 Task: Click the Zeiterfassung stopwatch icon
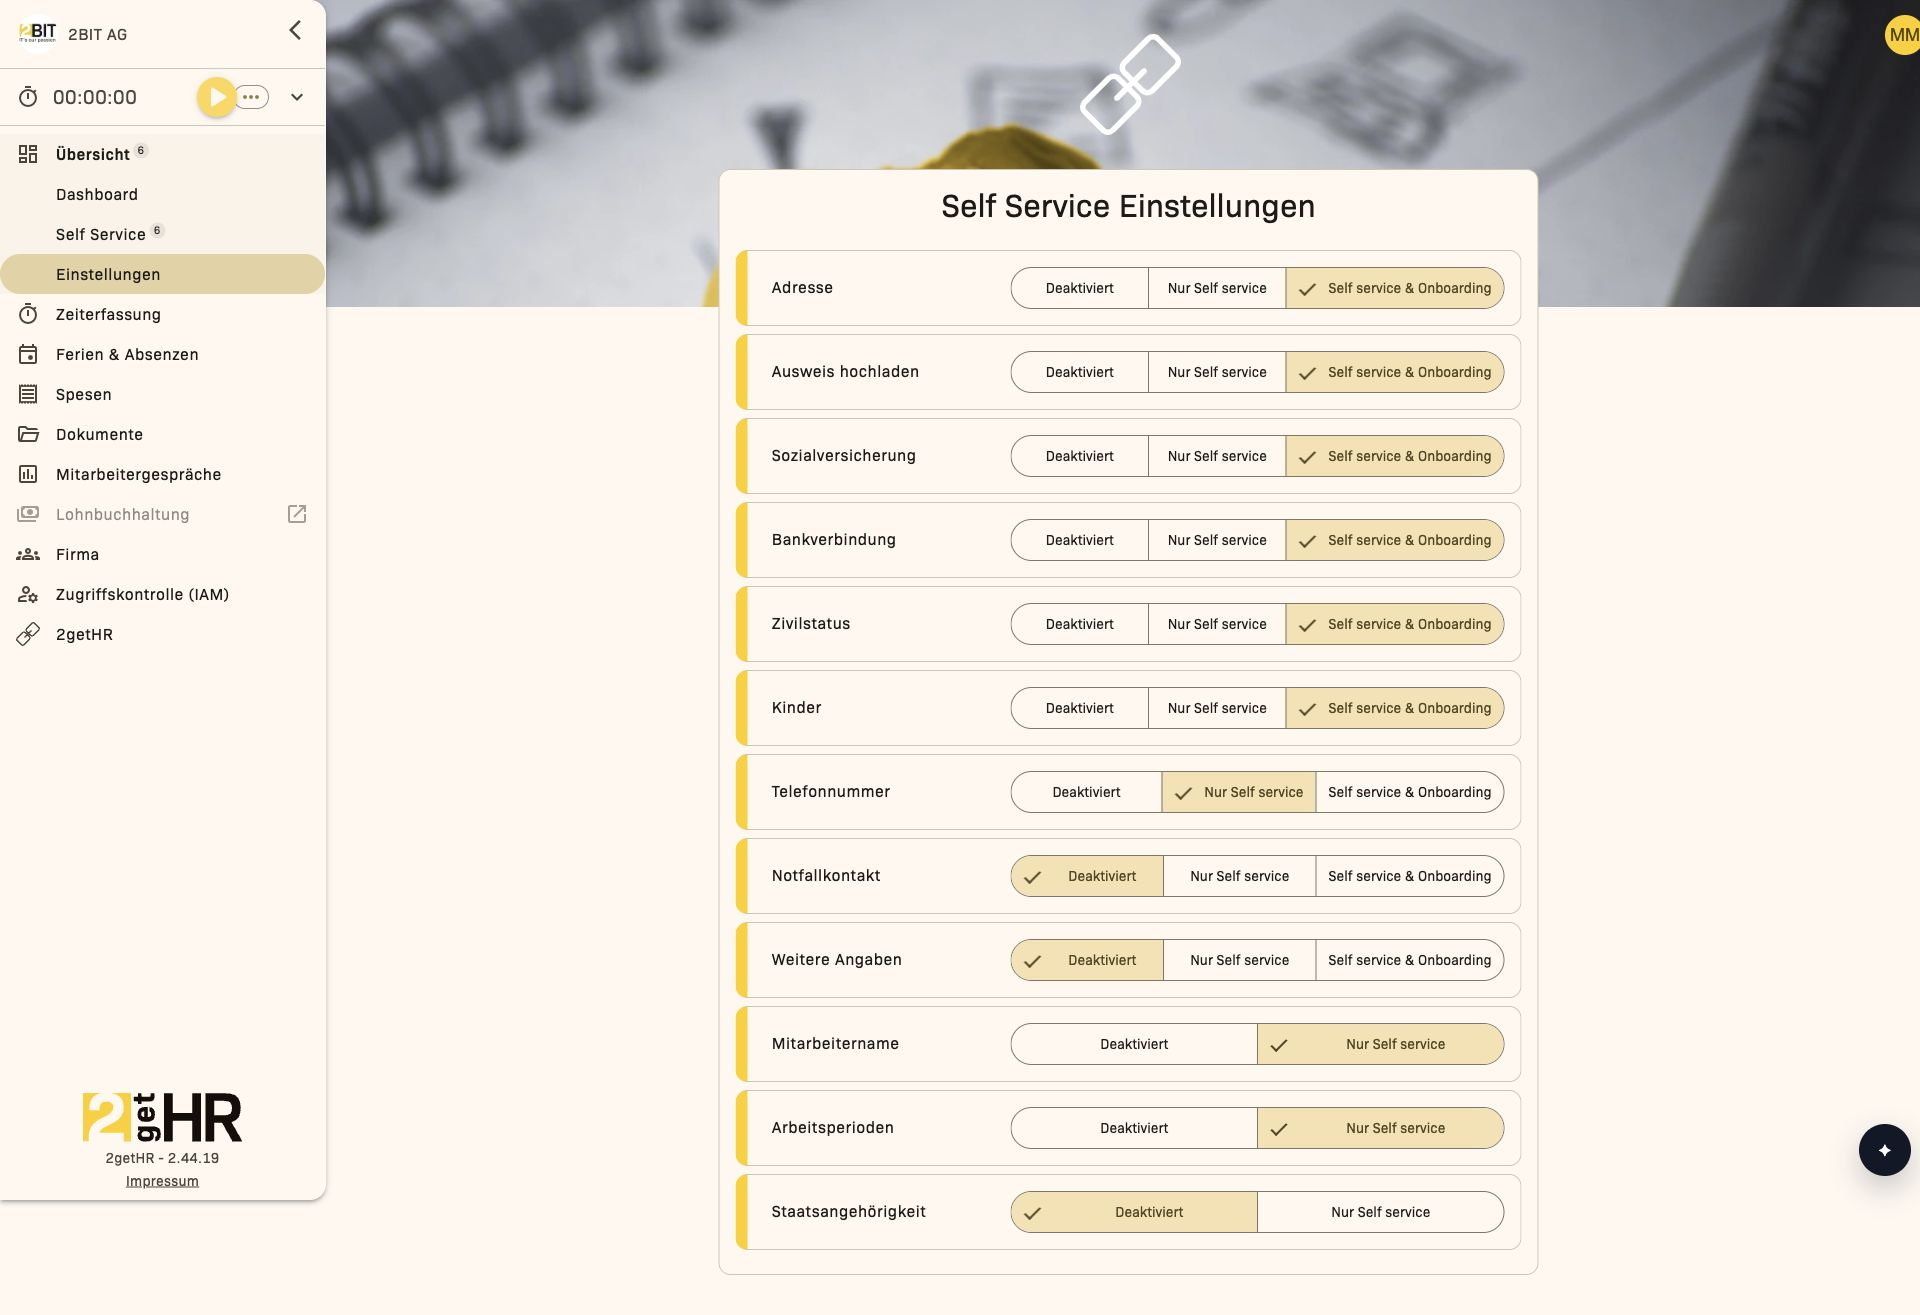28,314
